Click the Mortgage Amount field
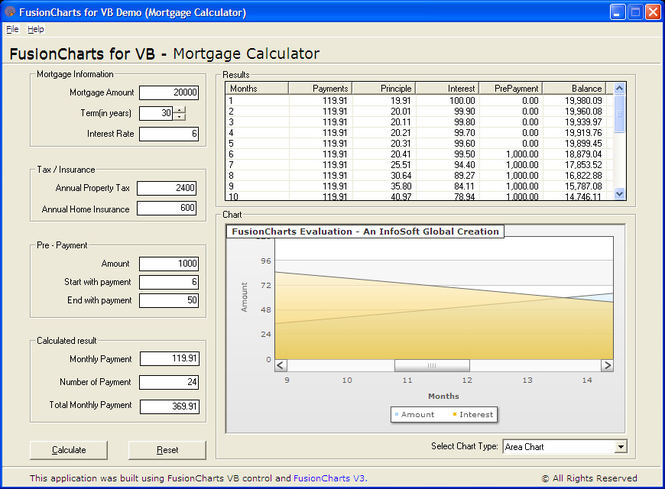Viewport: 665px width, 489px height. (169, 92)
